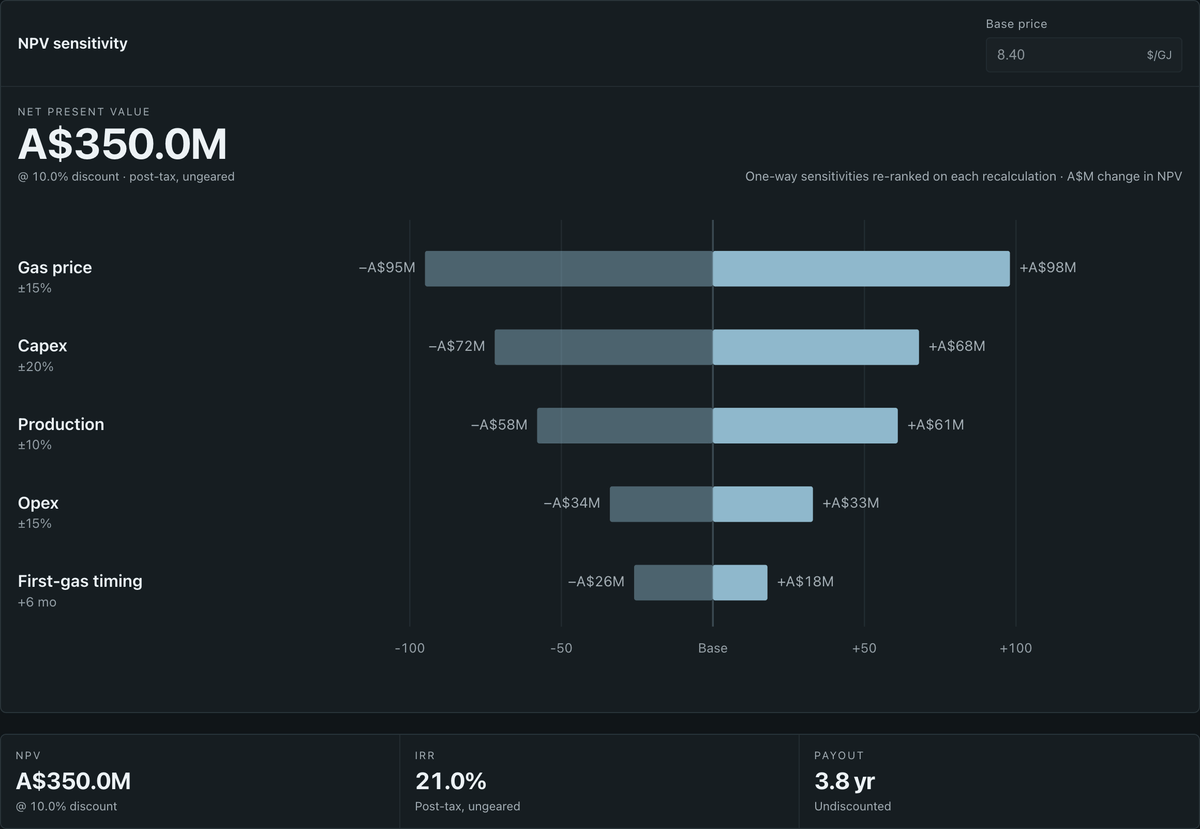
Task: Select the First-gas timing negative bar
Action: tap(673, 582)
